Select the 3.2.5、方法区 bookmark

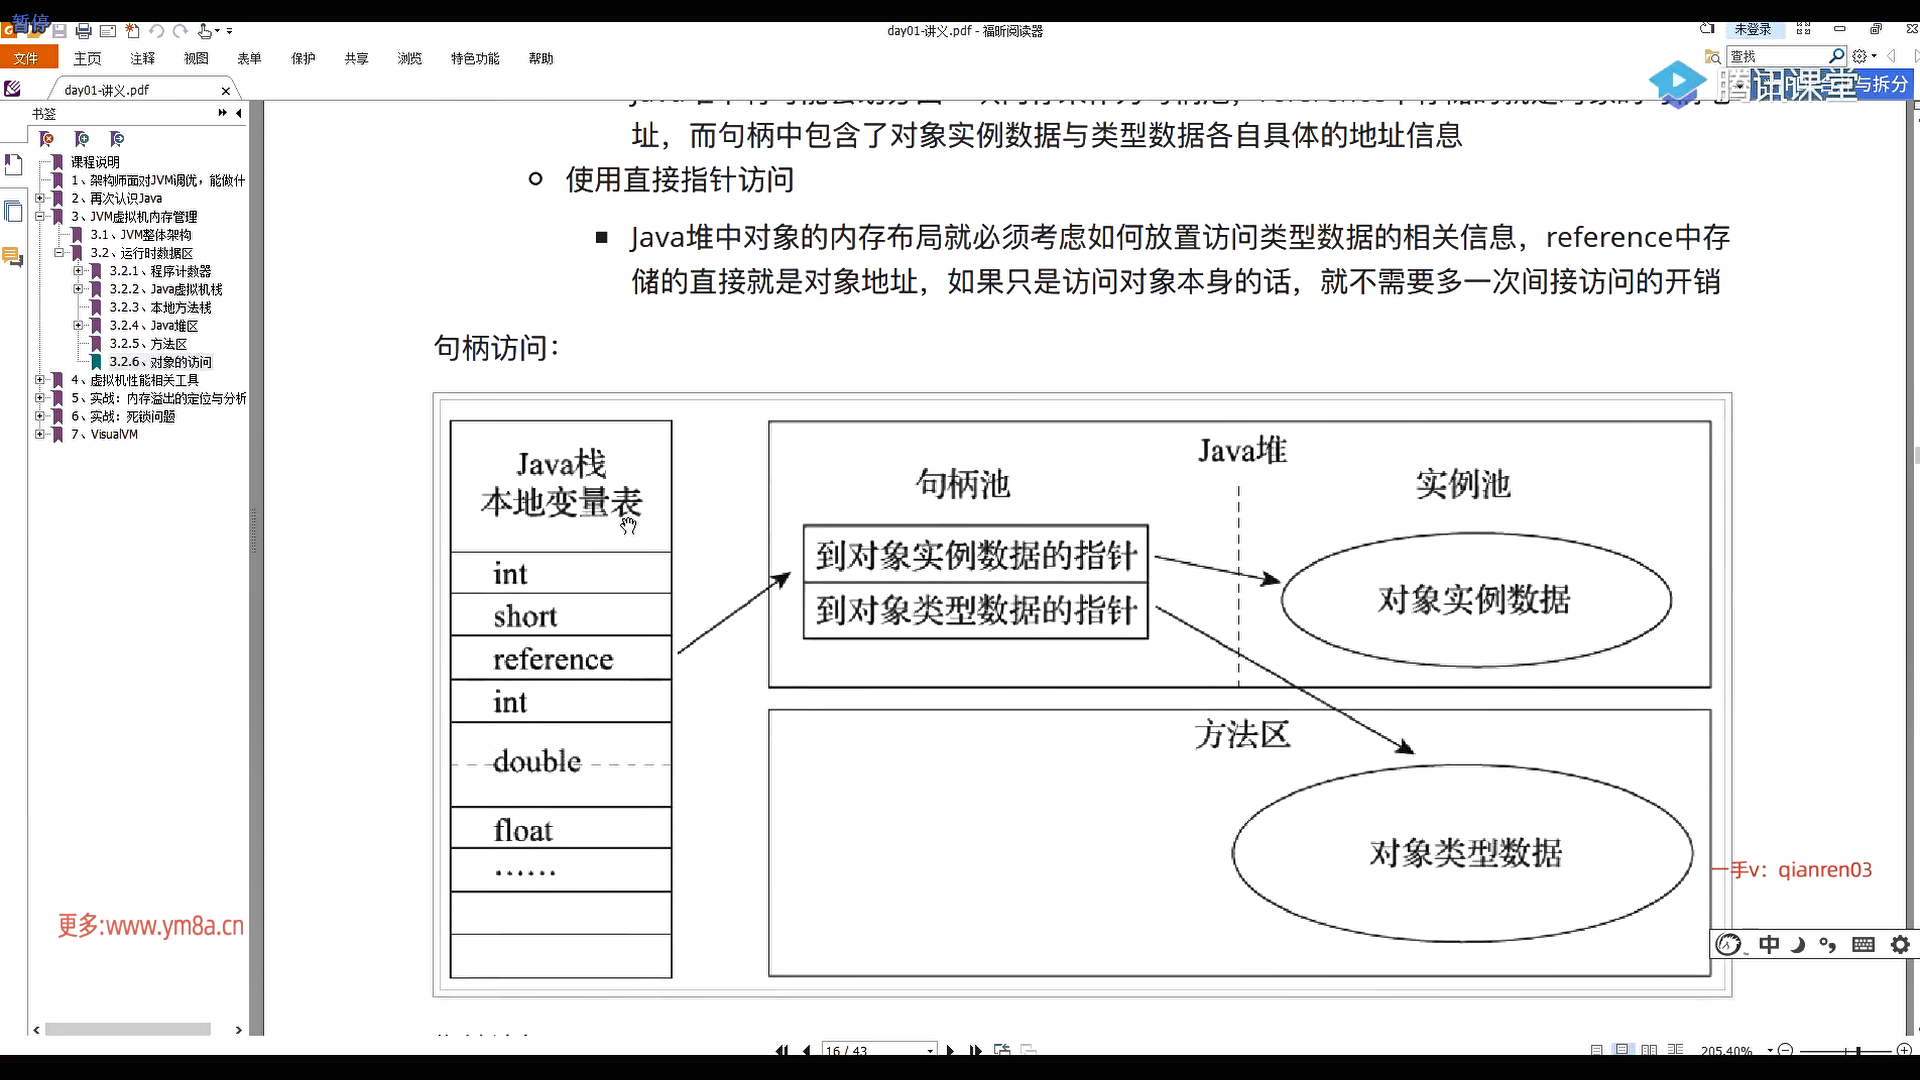click(x=148, y=343)
